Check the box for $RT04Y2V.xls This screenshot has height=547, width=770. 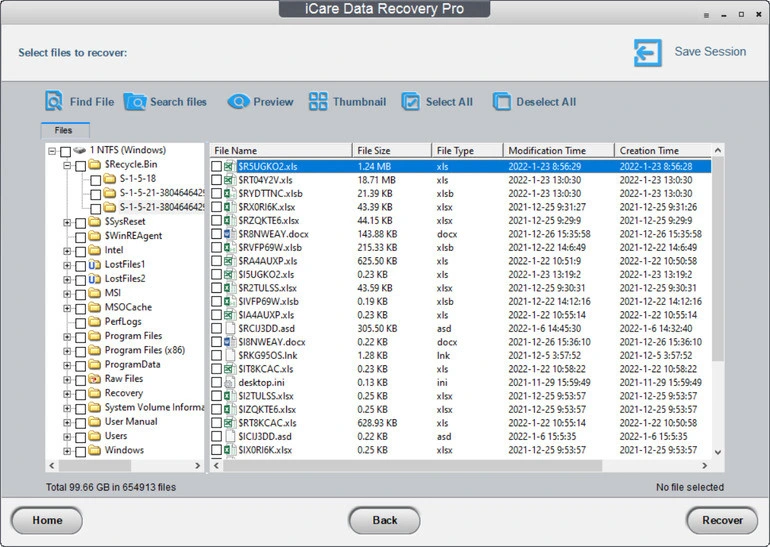[x=217, y=180]
